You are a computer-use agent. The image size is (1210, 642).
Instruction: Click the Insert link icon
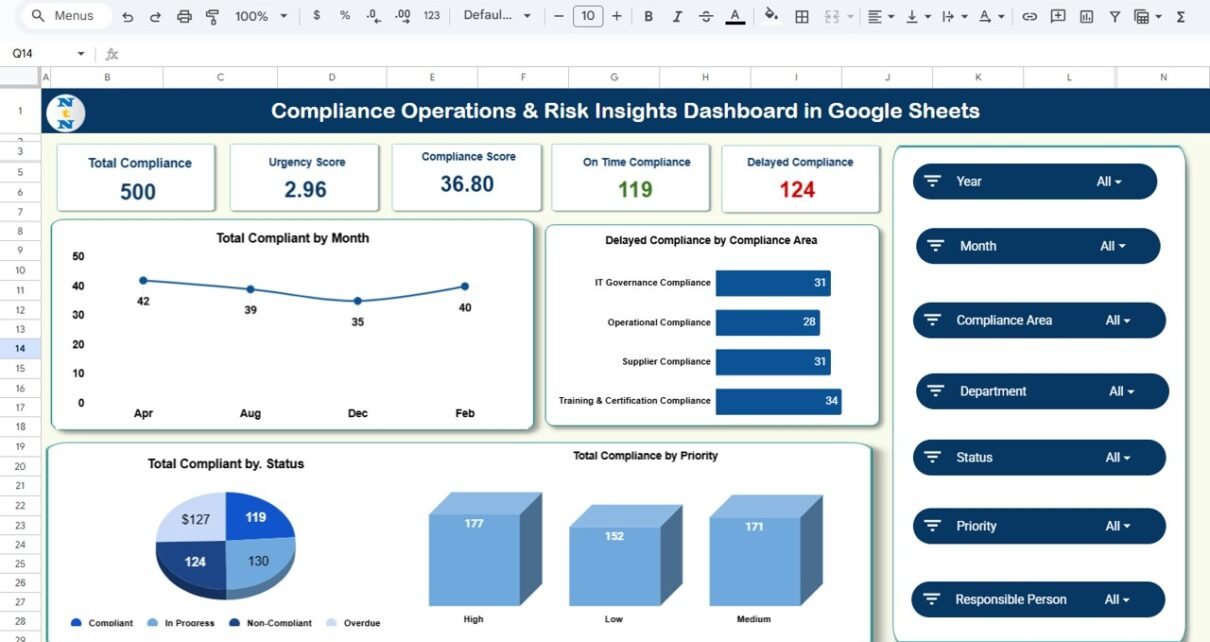[1029, 17]
